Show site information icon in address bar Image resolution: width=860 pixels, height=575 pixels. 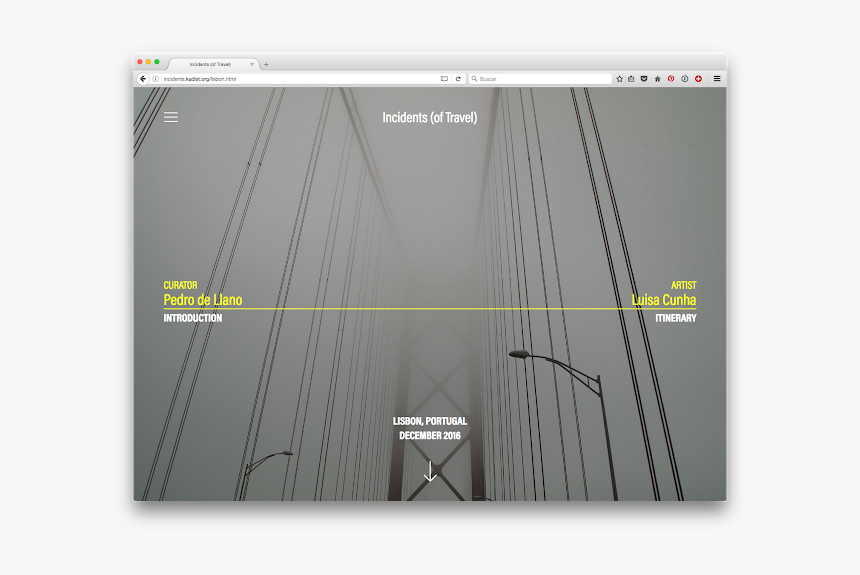(x=156, y=79)
